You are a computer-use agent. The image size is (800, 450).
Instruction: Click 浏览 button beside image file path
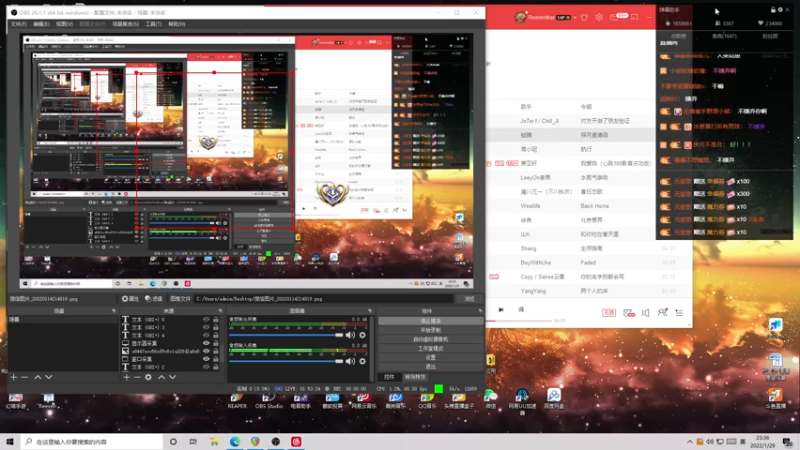tap(469, 299)
